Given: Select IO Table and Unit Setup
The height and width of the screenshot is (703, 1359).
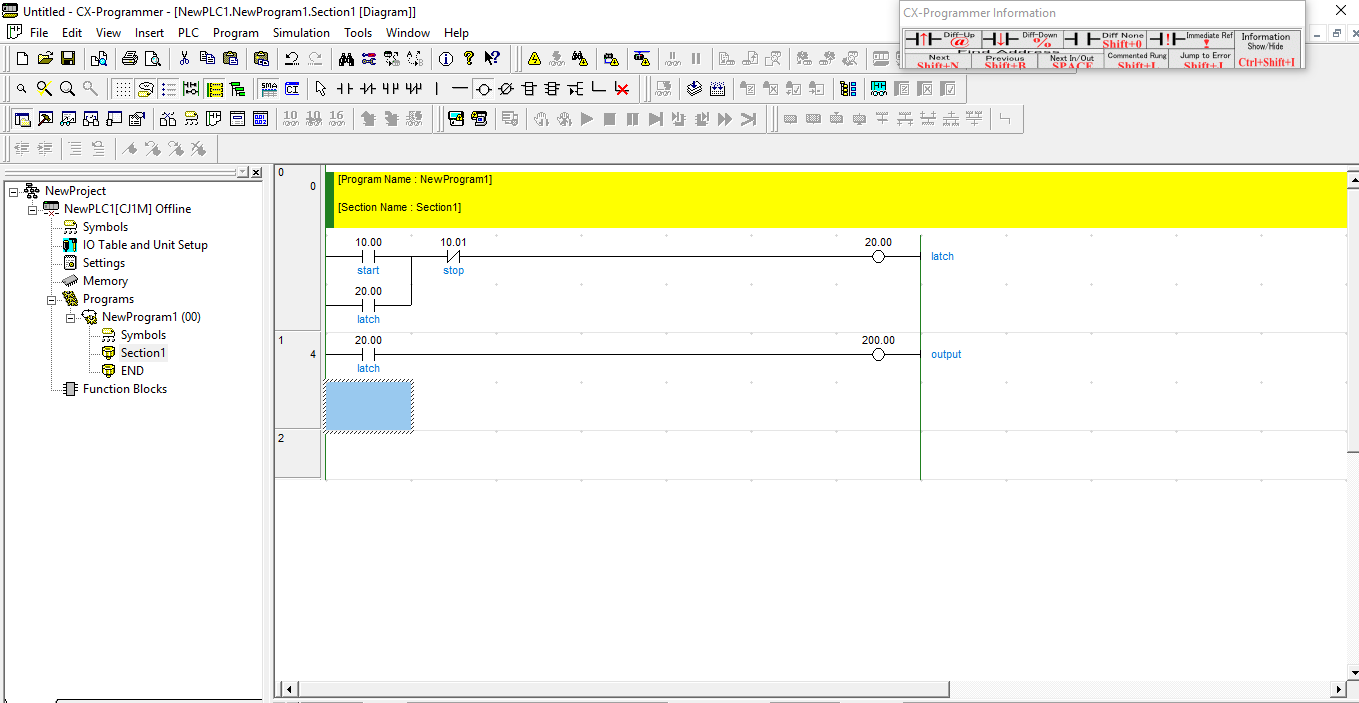Looking at the screenshot, I should (x=145, y=245).
